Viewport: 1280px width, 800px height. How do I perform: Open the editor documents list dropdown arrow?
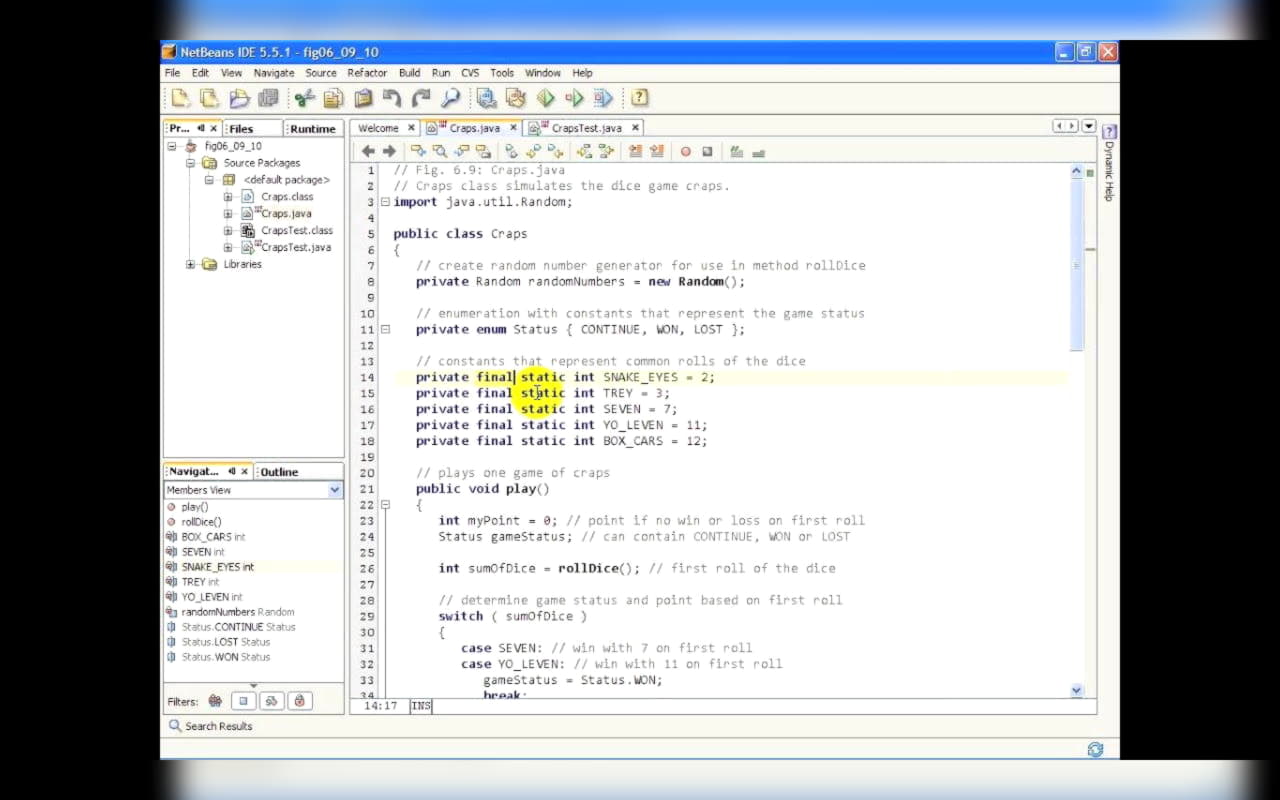pos(1089,127)
